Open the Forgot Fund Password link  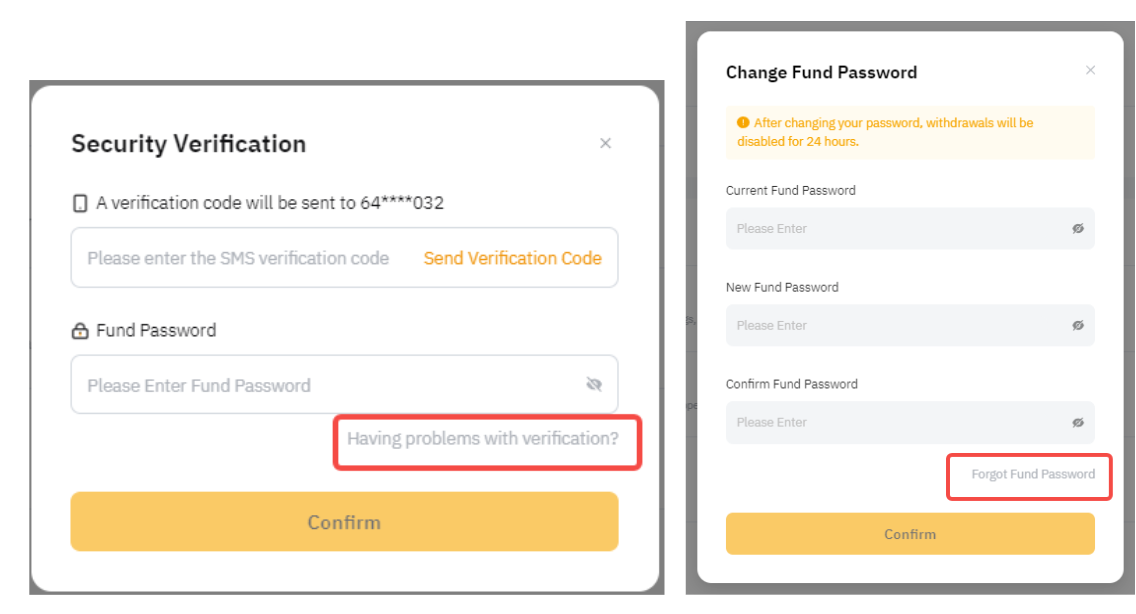click(x=1033, y=474)
